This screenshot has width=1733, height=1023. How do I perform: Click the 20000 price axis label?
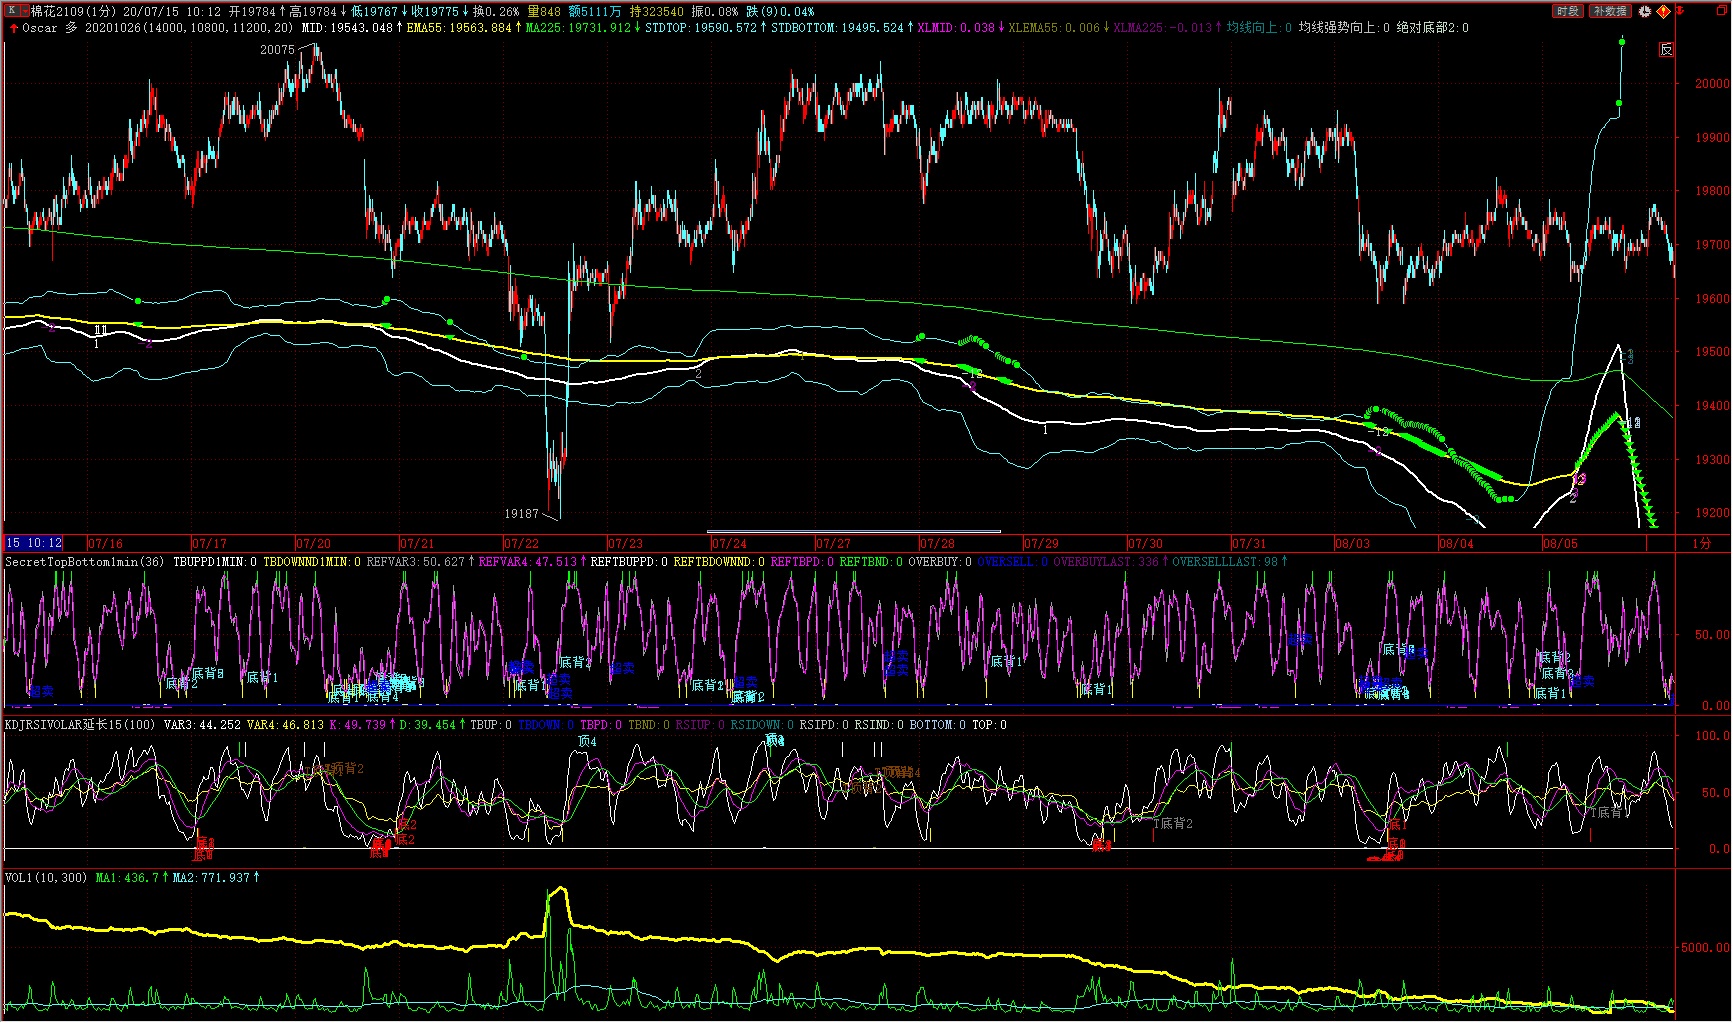coord(1712,84)
